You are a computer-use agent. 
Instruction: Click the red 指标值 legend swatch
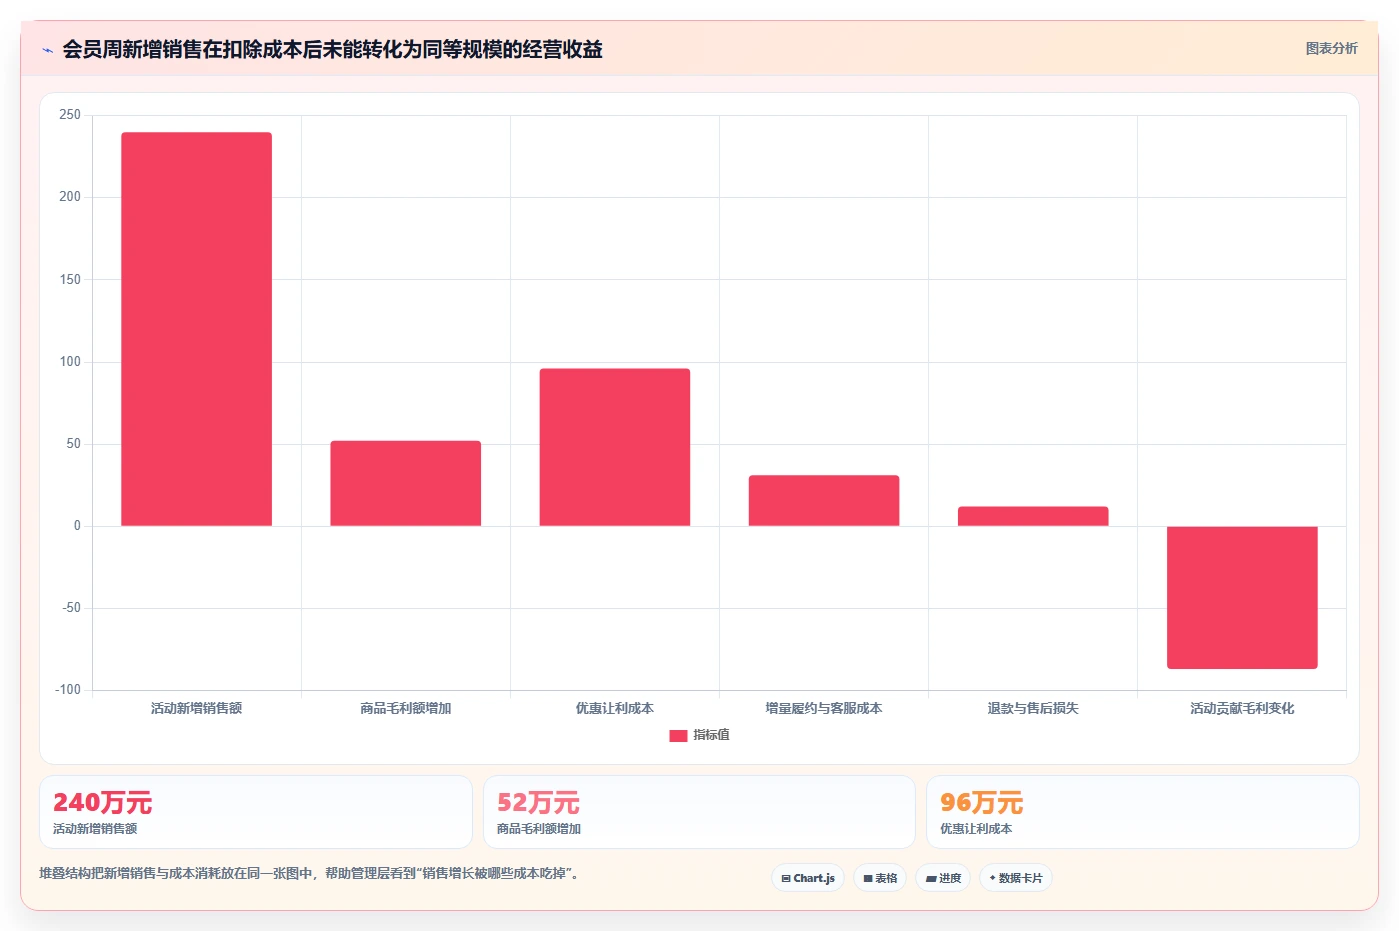(x=678, y=735)
